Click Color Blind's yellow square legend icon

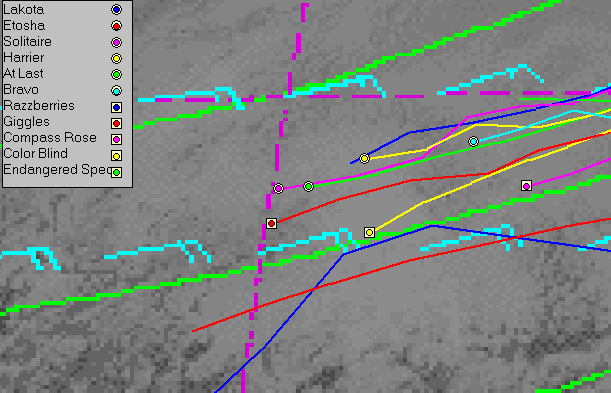116,156
